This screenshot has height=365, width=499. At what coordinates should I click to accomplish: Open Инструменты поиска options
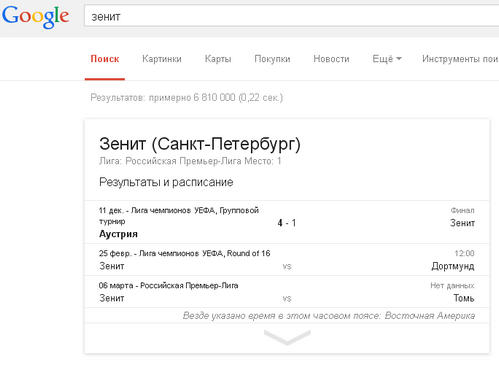pyautogui.click(x=460, y=59)
